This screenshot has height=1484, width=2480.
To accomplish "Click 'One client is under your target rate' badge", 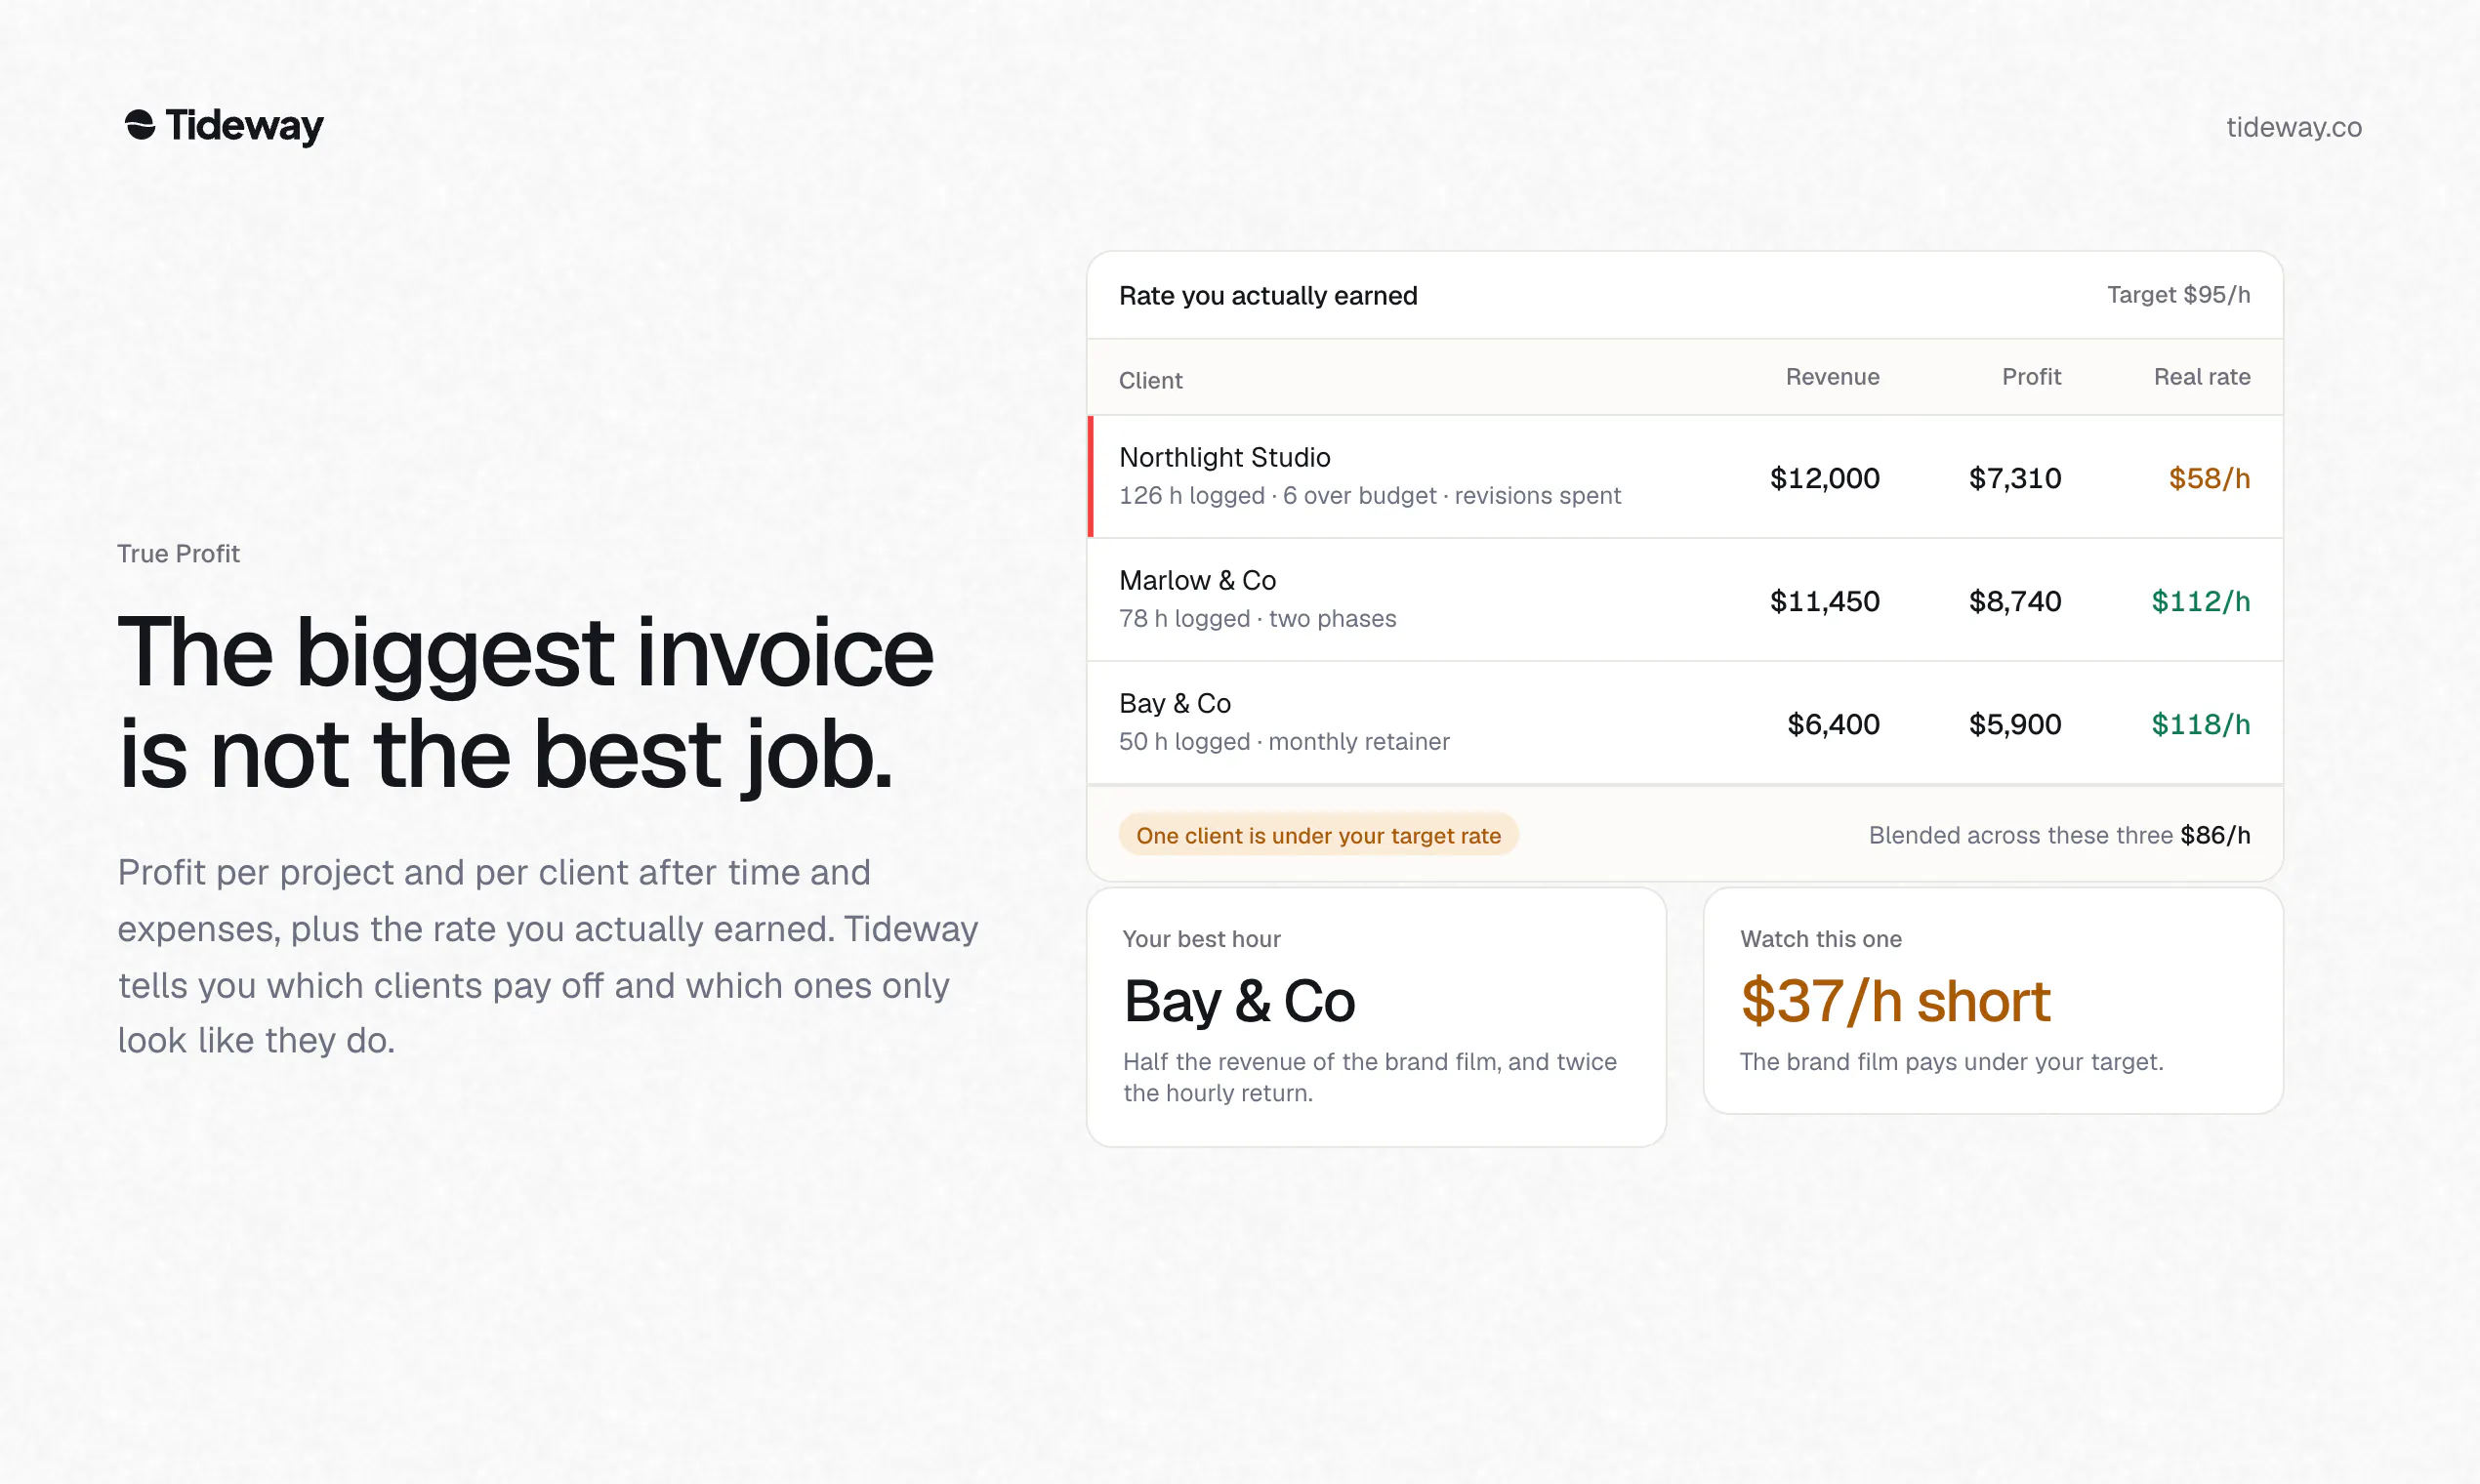I will pyautogui.click(x=1318, y=835).
